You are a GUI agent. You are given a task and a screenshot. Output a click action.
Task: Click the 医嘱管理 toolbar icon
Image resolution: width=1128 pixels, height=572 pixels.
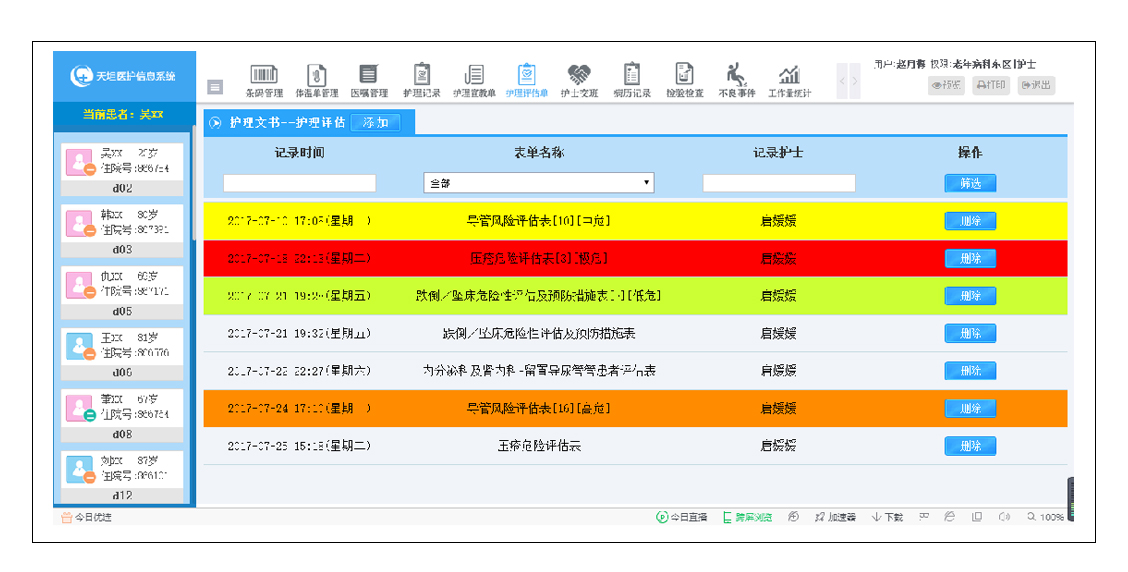pos(369,75)
